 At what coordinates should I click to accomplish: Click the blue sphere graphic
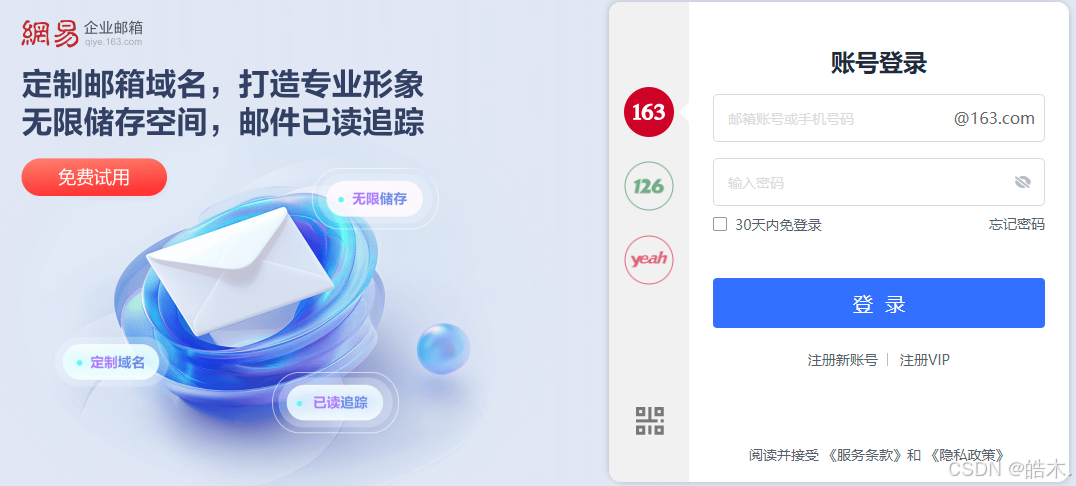pos(443,349)
